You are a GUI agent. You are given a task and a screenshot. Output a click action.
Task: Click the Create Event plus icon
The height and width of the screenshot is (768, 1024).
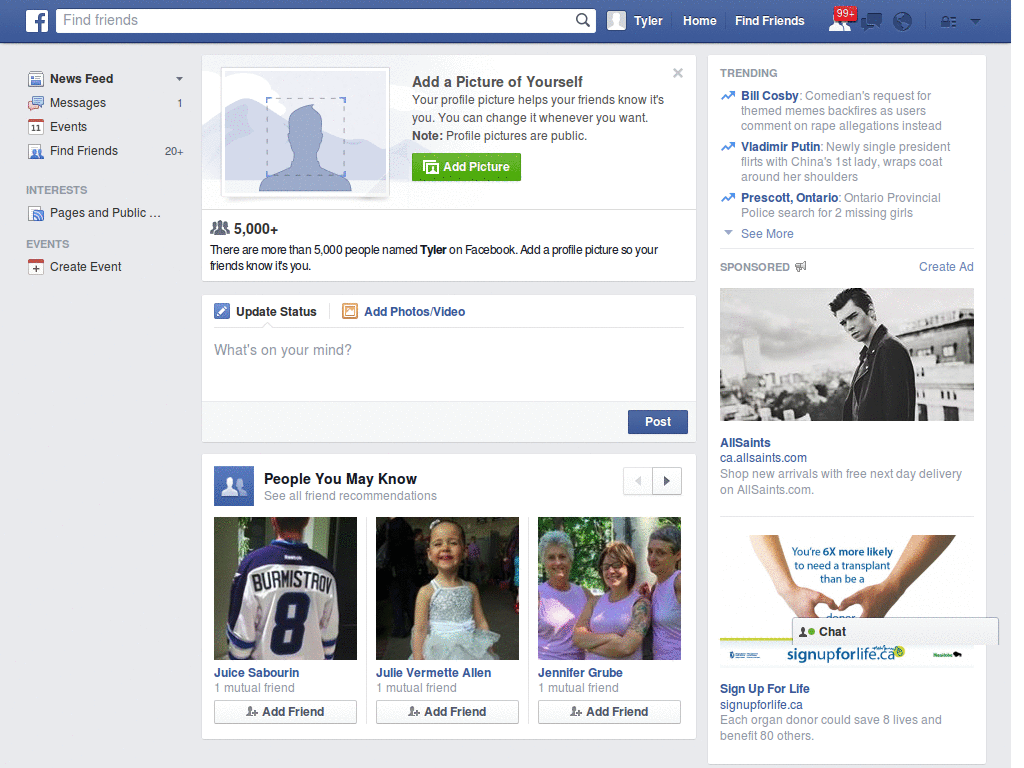(35, 267)
